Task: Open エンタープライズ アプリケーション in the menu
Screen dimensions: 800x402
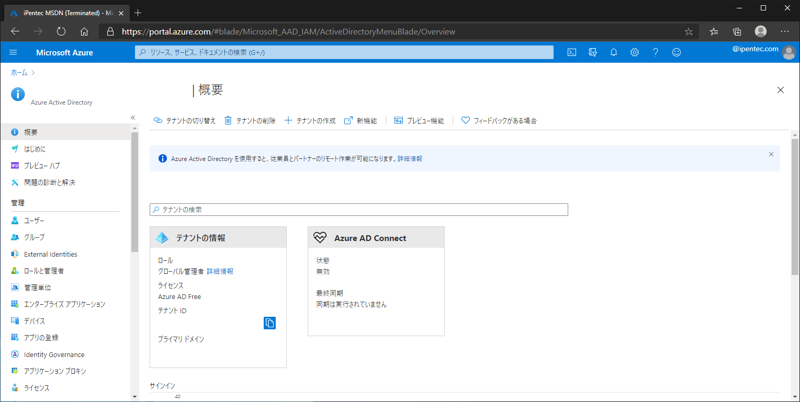Action: coord(65,304)
